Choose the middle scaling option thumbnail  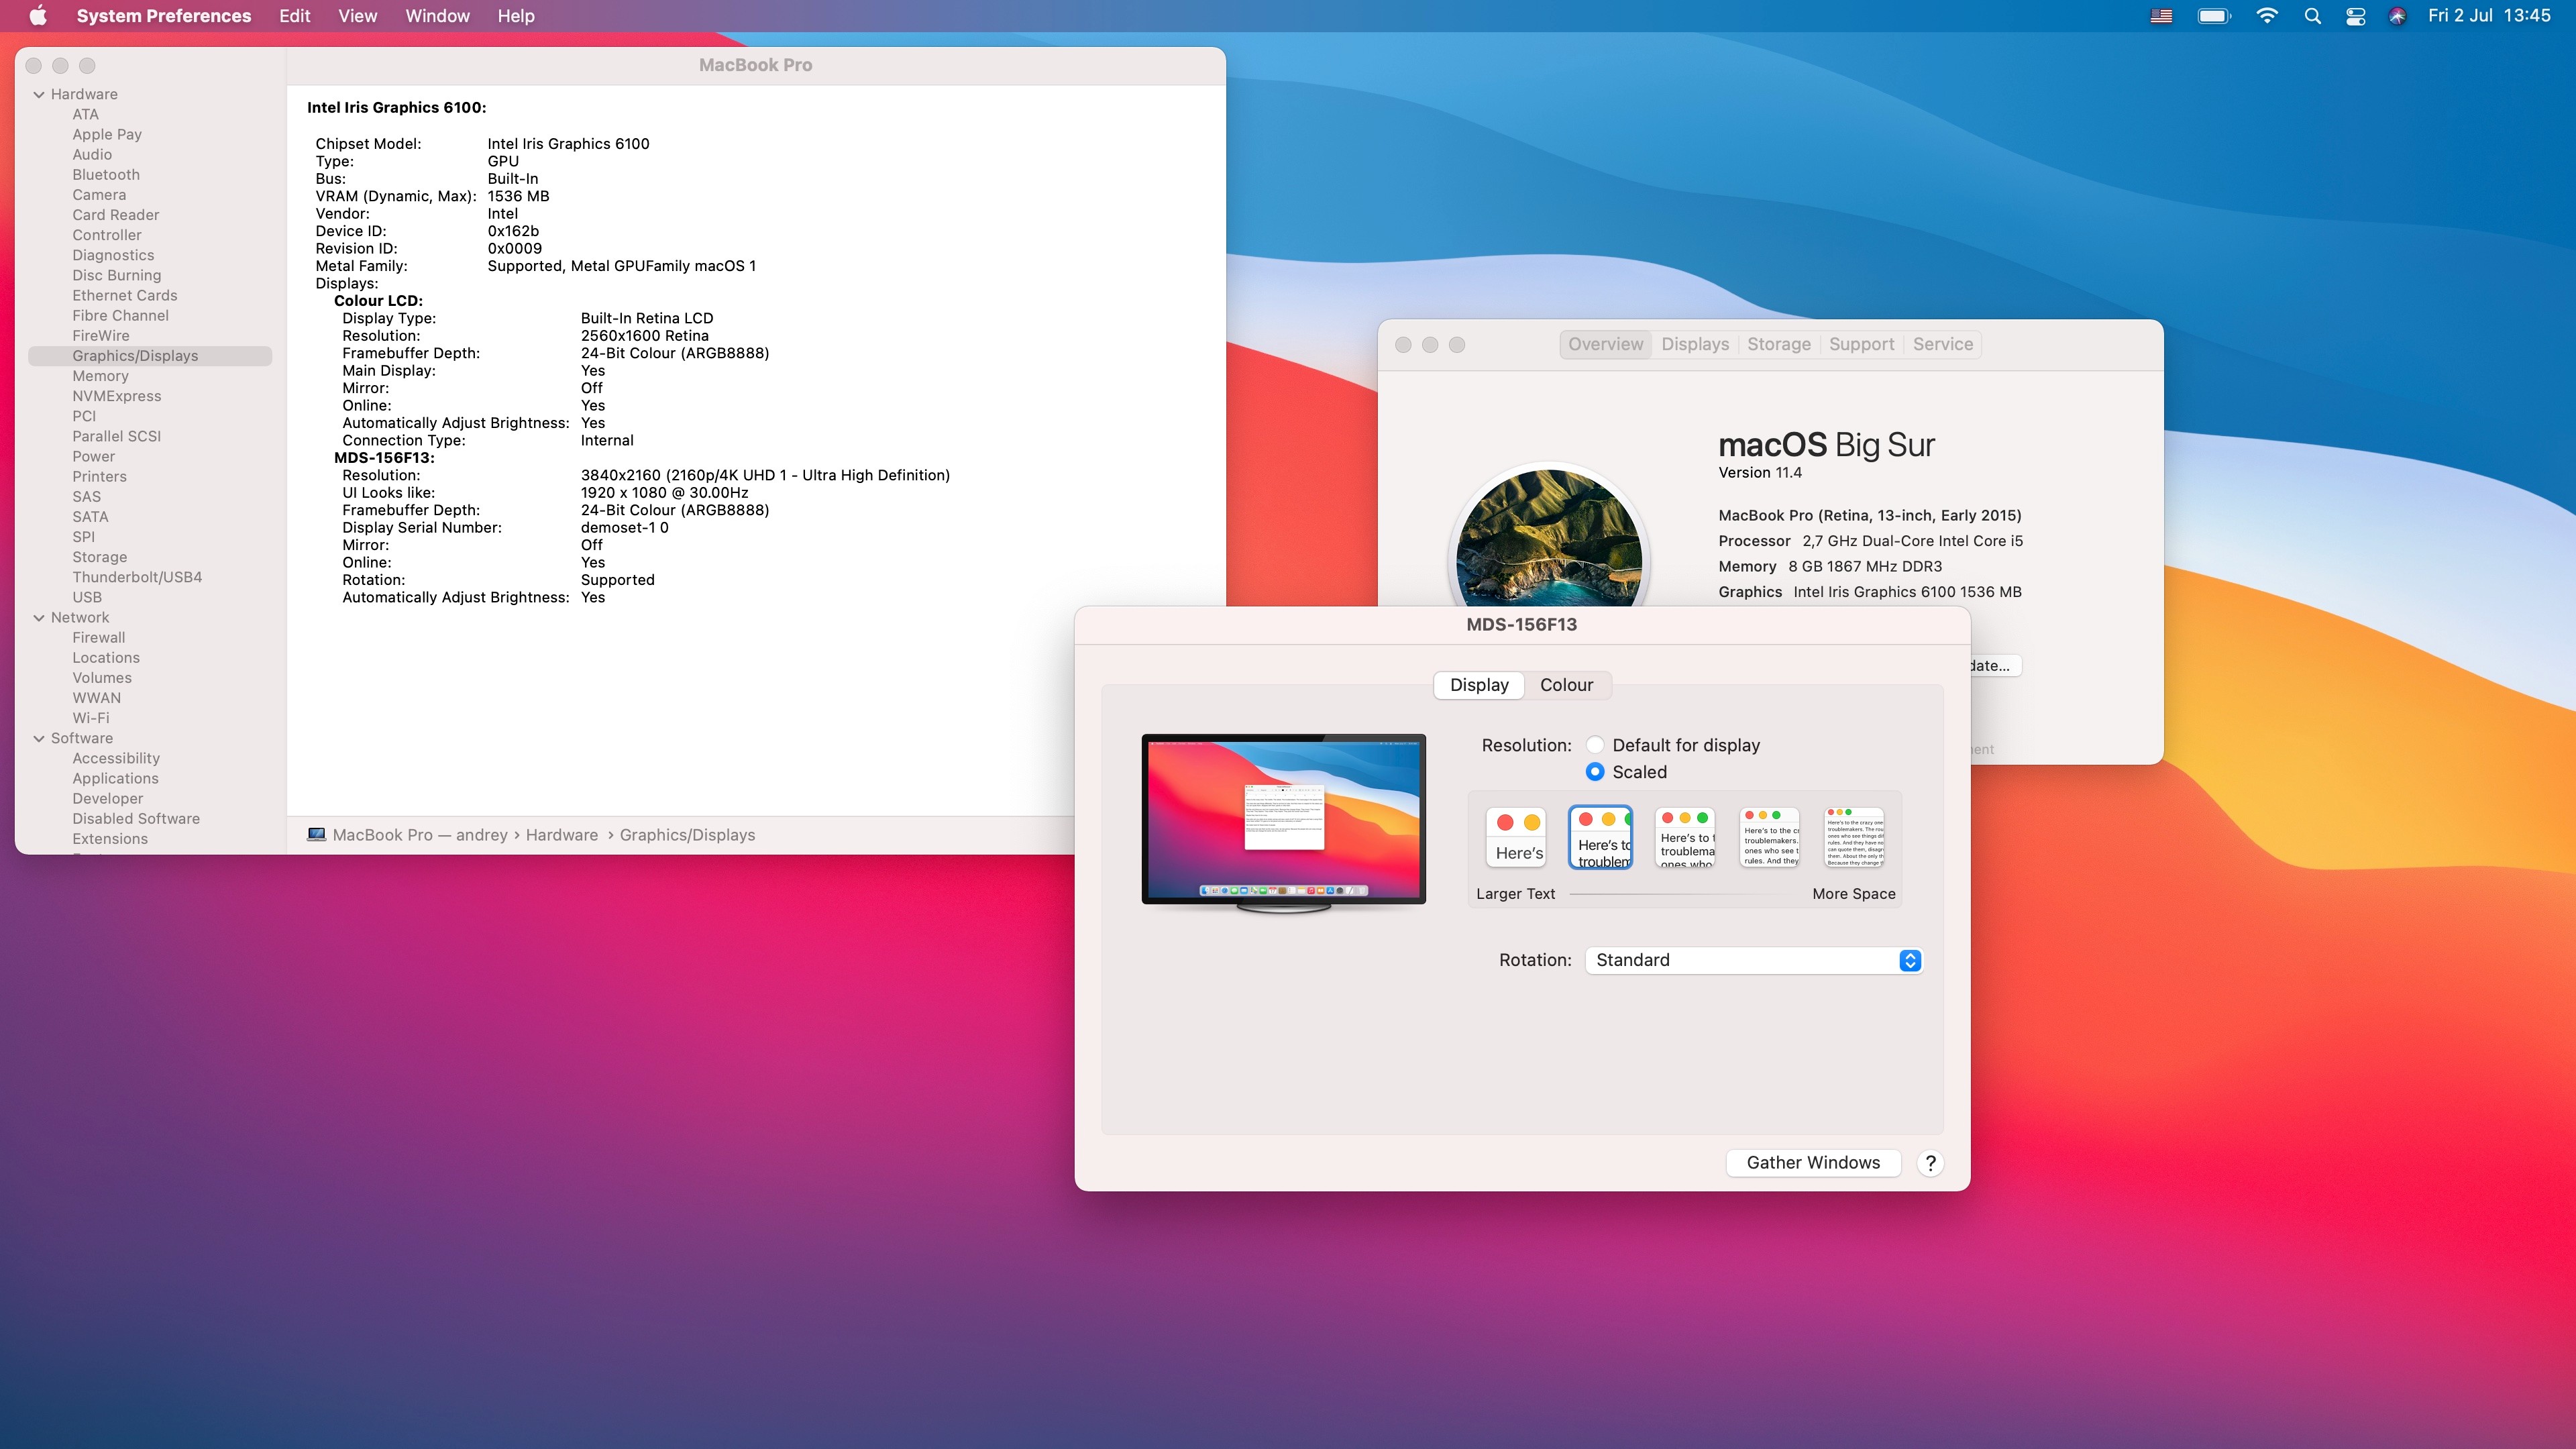pos(1685,837)
